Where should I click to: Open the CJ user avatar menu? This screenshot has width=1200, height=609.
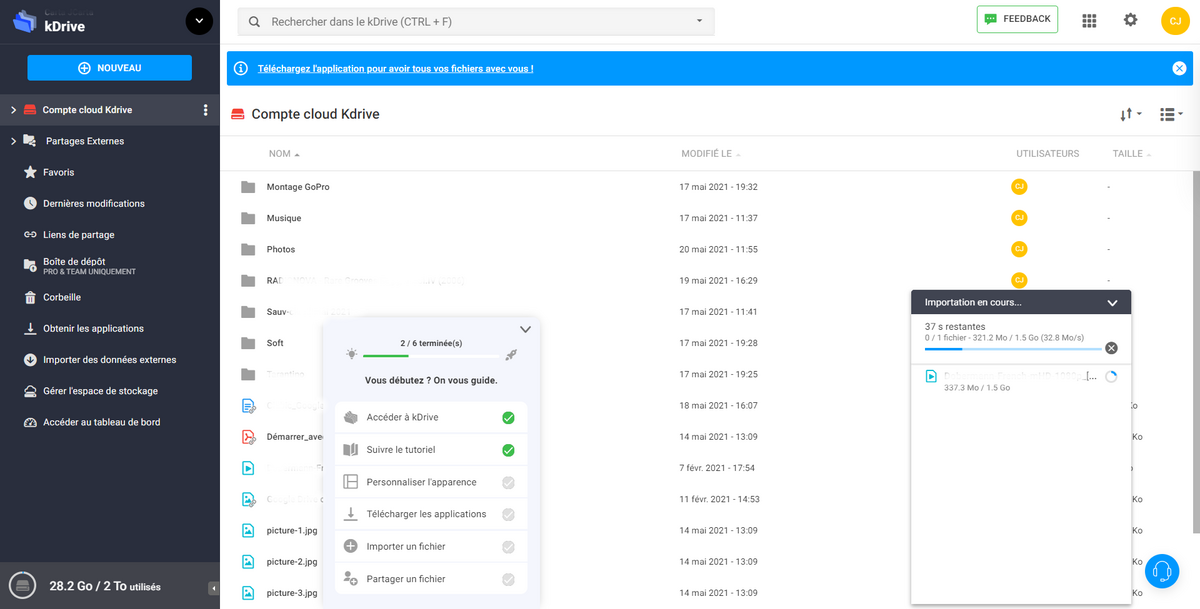1175,20
